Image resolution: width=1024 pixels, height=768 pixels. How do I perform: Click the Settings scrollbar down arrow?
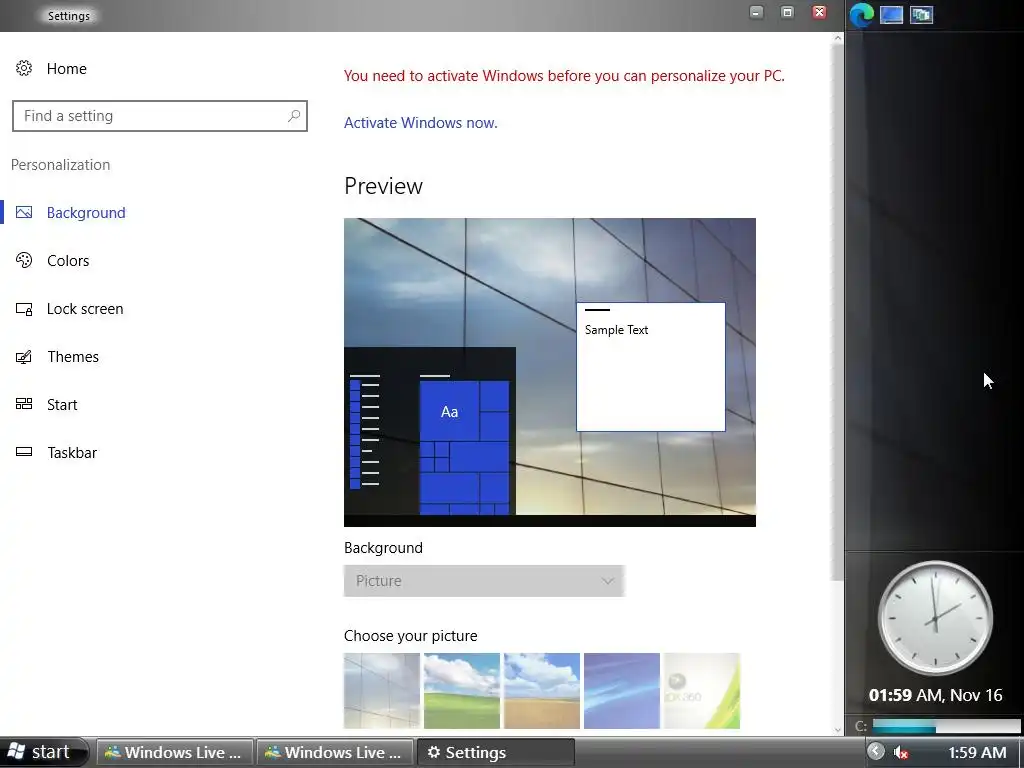838,729
